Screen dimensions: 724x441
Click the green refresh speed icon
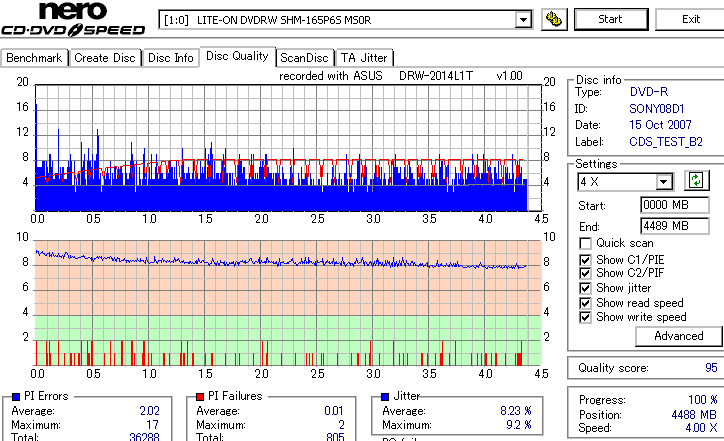pos(696,181)
